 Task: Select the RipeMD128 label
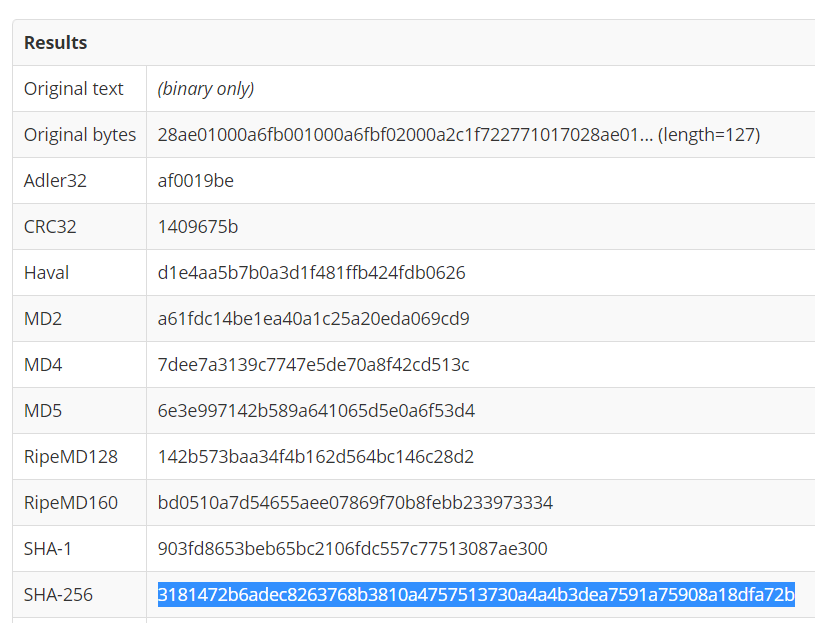(x=71, y=457)
